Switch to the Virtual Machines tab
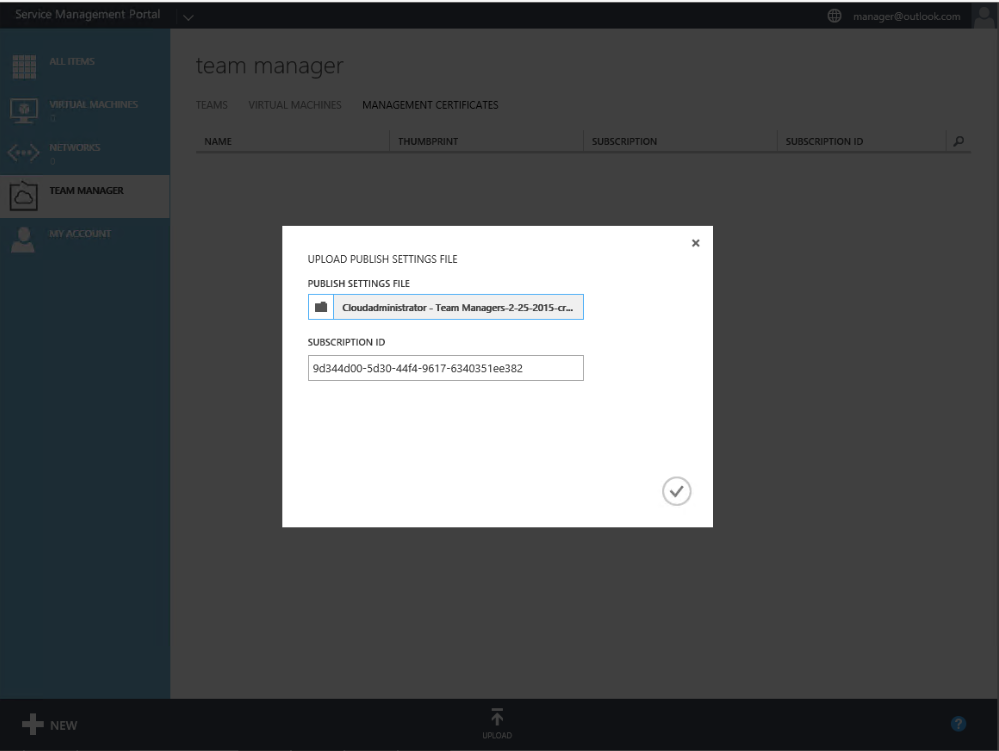999x751 pixels. pyautogui.click(x=294, y=105)
